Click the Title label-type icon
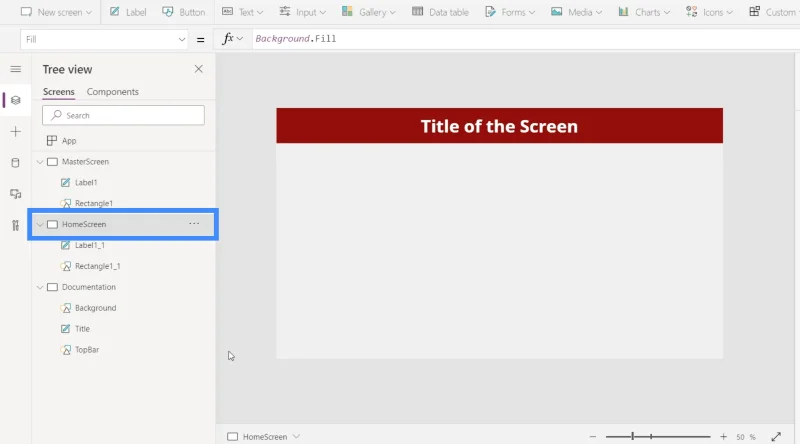800x444 pixels. pyautogui.click(x=65, y=329)
